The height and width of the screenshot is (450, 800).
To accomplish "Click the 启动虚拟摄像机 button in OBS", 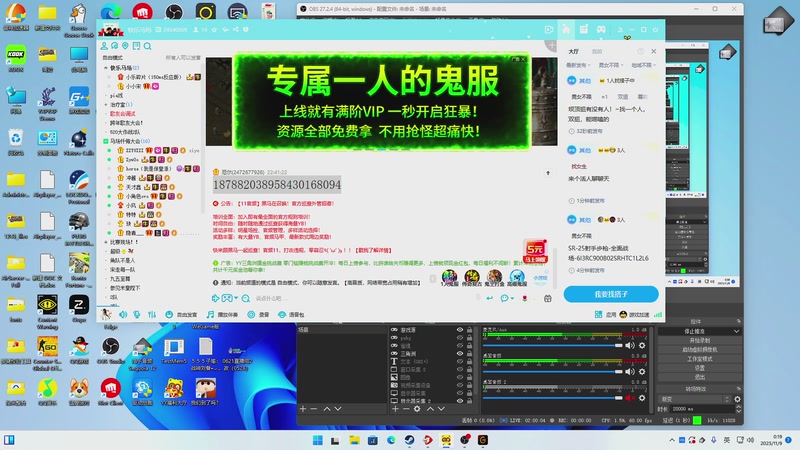I will 699,349.
